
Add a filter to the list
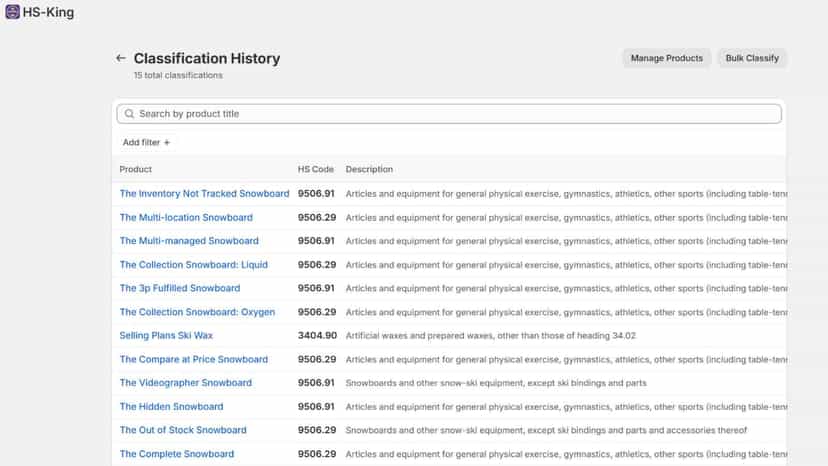pyautogui.click(x=146, y=142)
